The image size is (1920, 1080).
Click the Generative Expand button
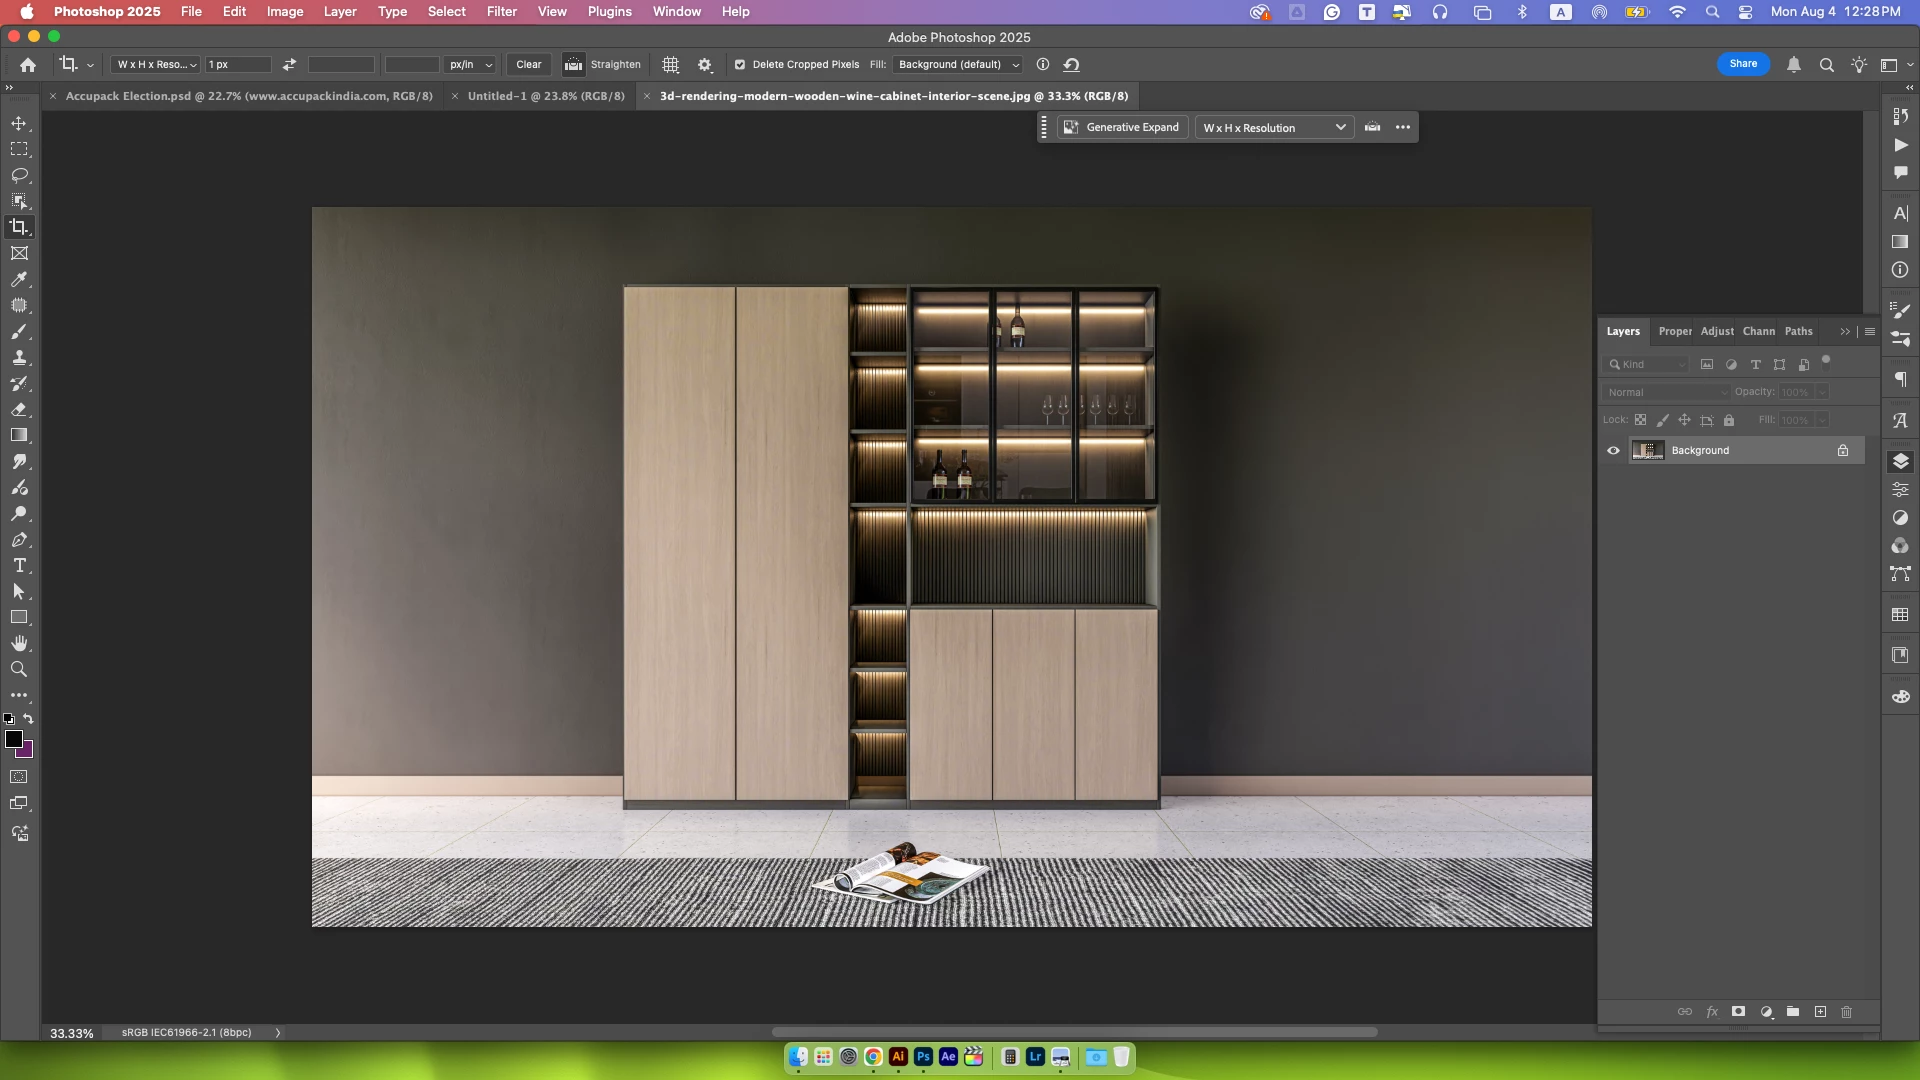coord(1122,128)
